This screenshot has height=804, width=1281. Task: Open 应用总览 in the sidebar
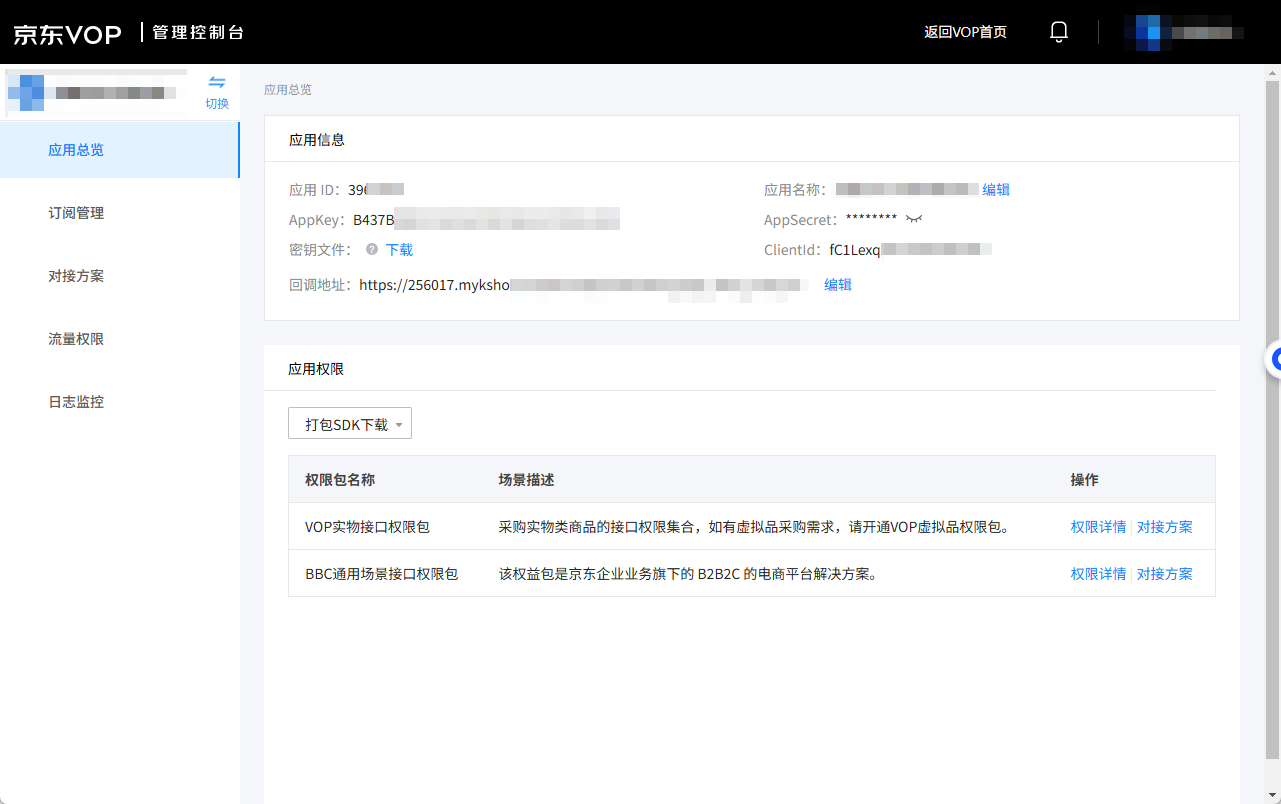point(119,150)
